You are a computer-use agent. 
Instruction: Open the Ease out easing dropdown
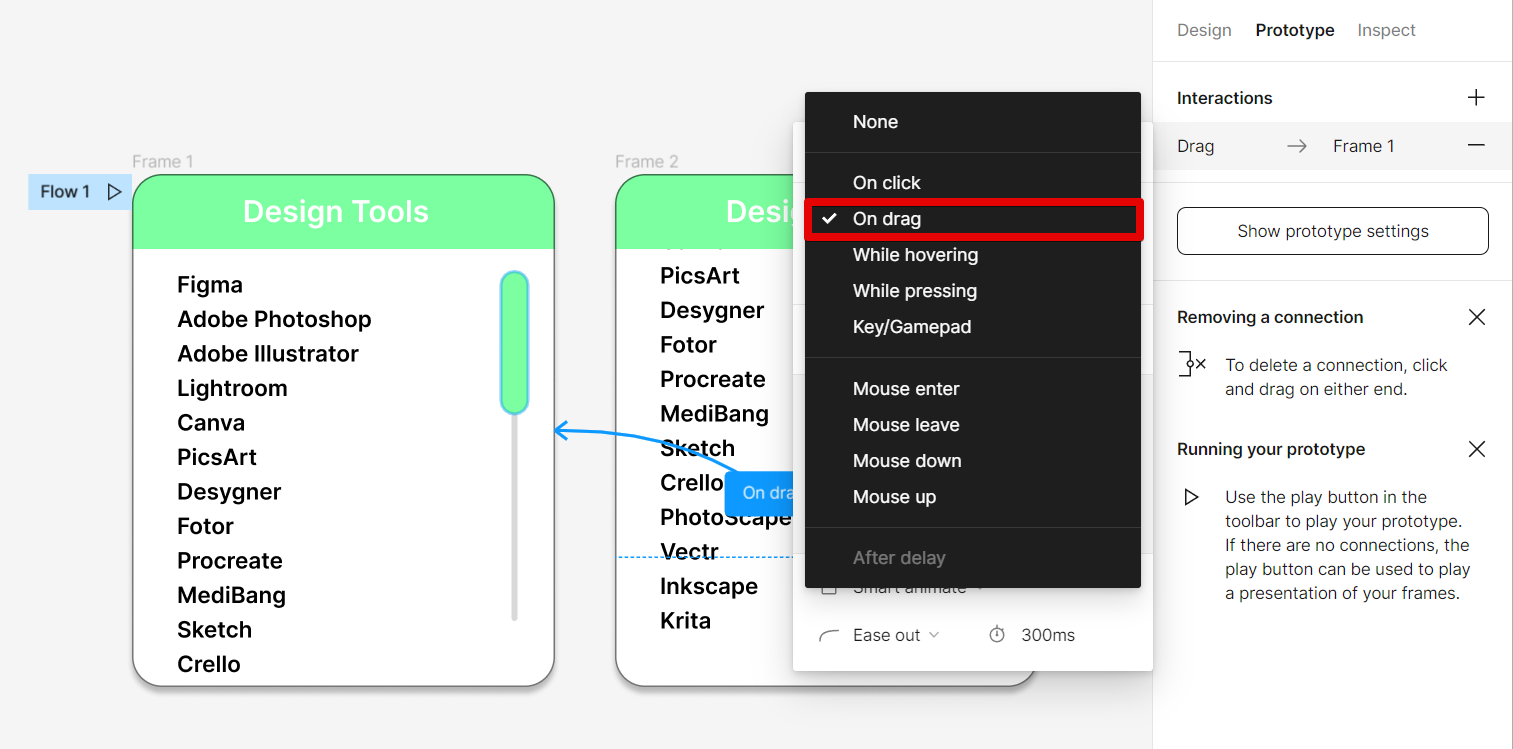click(895, 635)
